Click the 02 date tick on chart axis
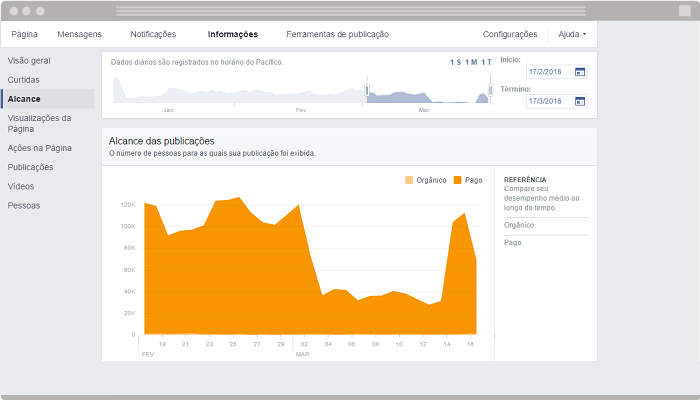Screen dimensions: 700x400 coord(304,344)
